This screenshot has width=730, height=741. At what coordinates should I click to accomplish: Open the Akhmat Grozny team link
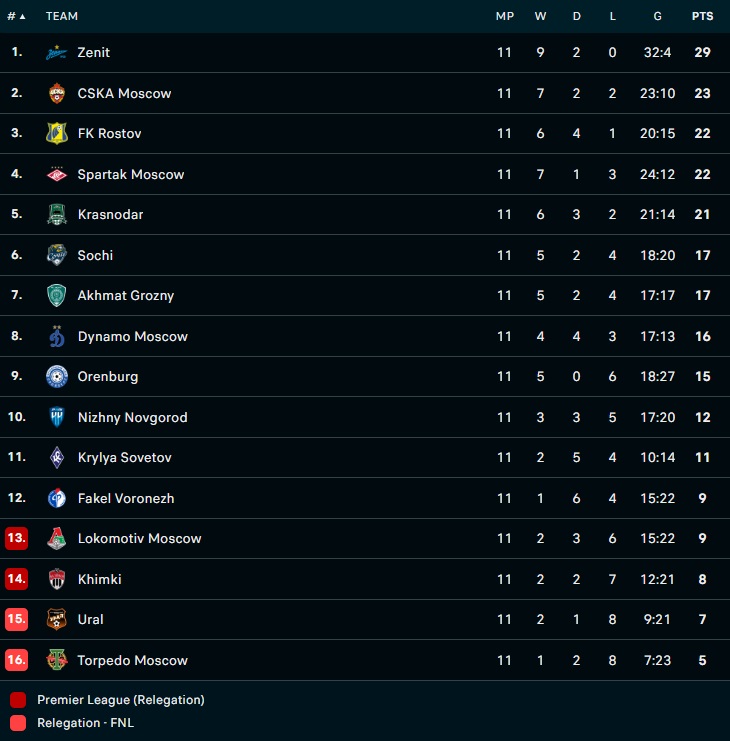[x=126, y=296]
